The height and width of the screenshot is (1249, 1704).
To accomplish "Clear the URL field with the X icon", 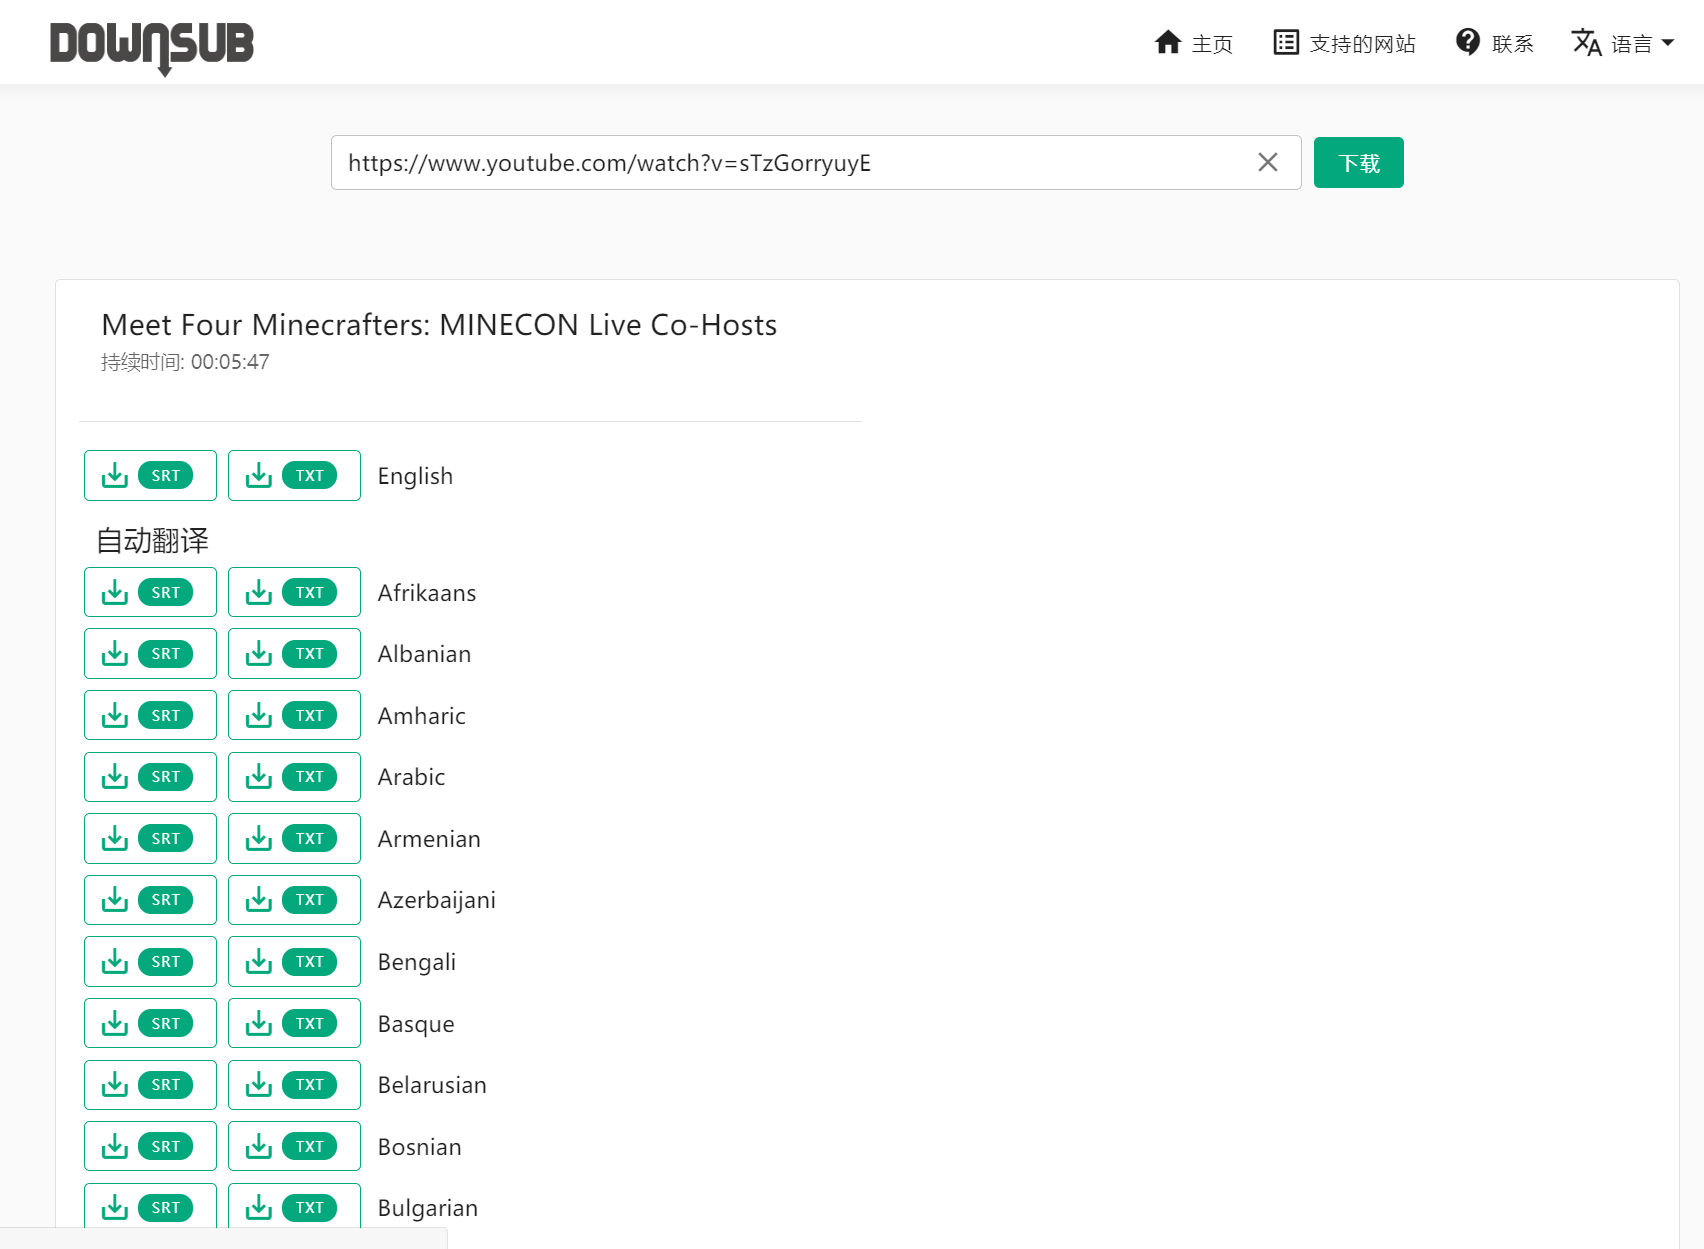I will (1268, 162).
